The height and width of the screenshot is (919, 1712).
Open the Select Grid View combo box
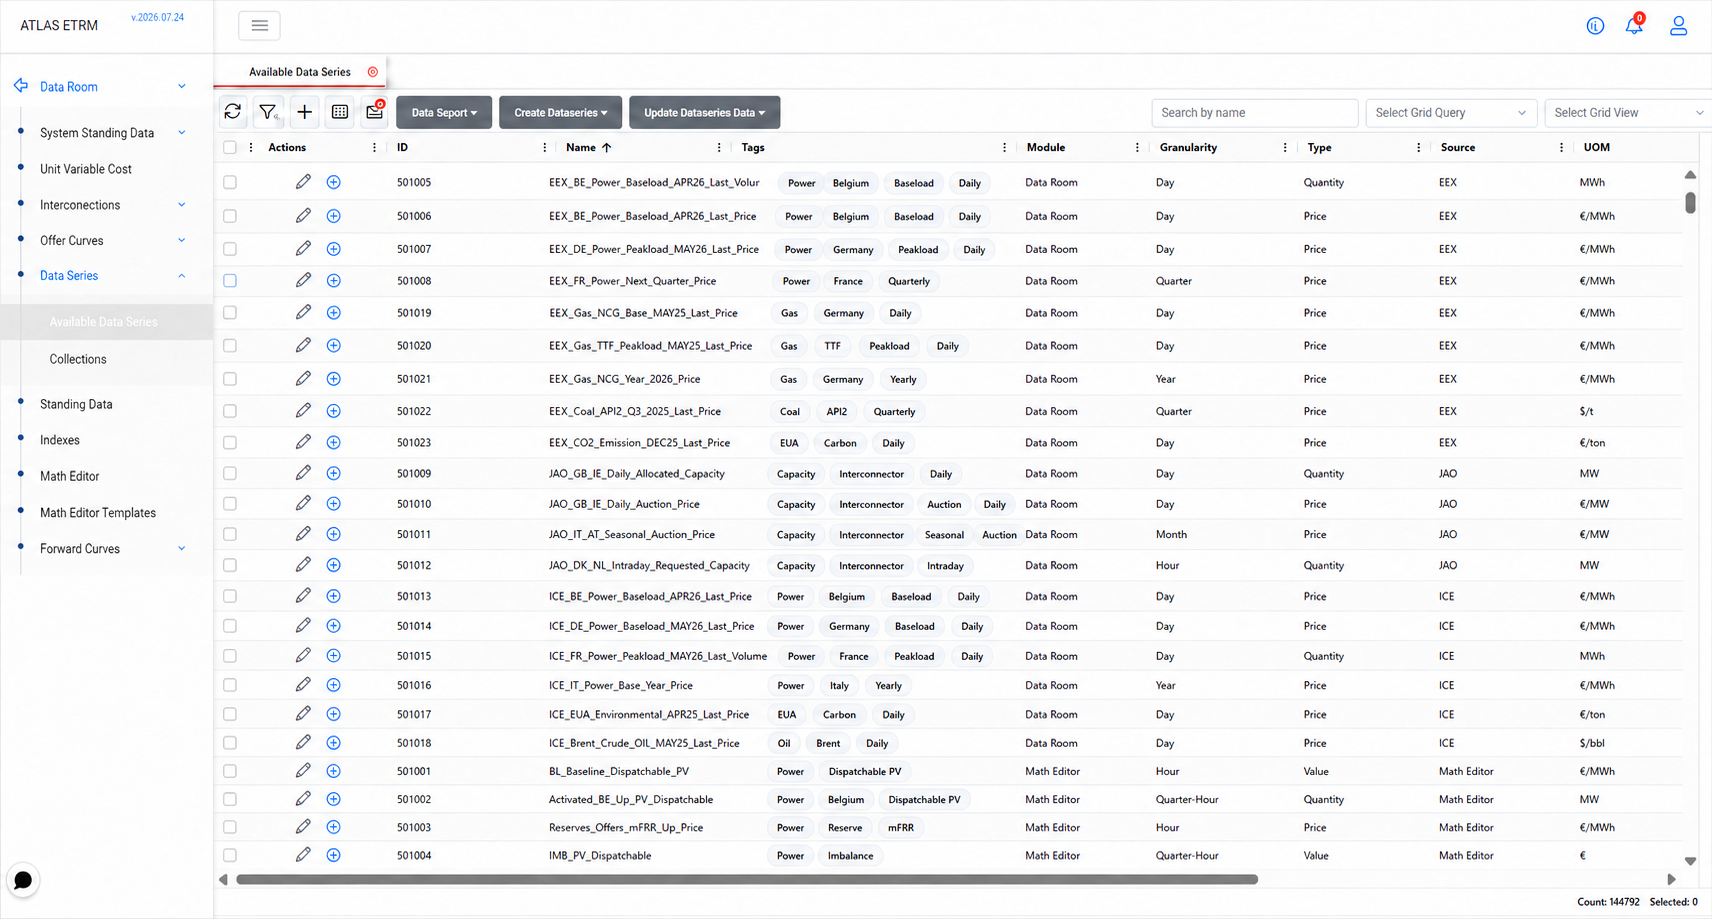click(1628, 113)
